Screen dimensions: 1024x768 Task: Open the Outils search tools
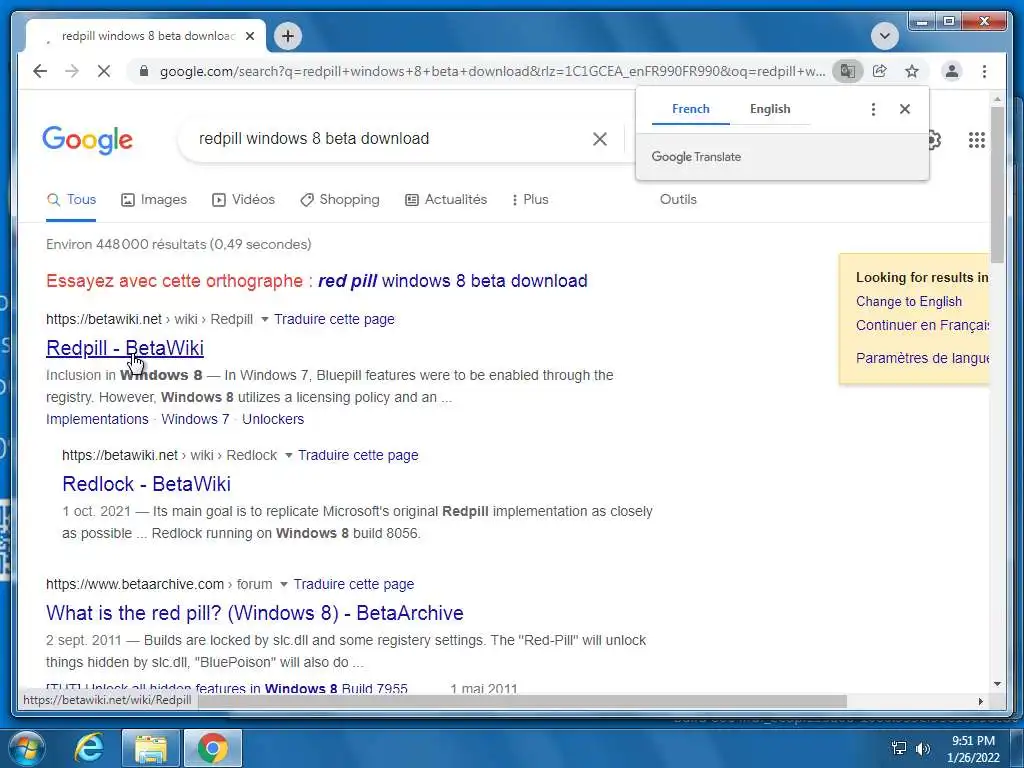[678, 200]
